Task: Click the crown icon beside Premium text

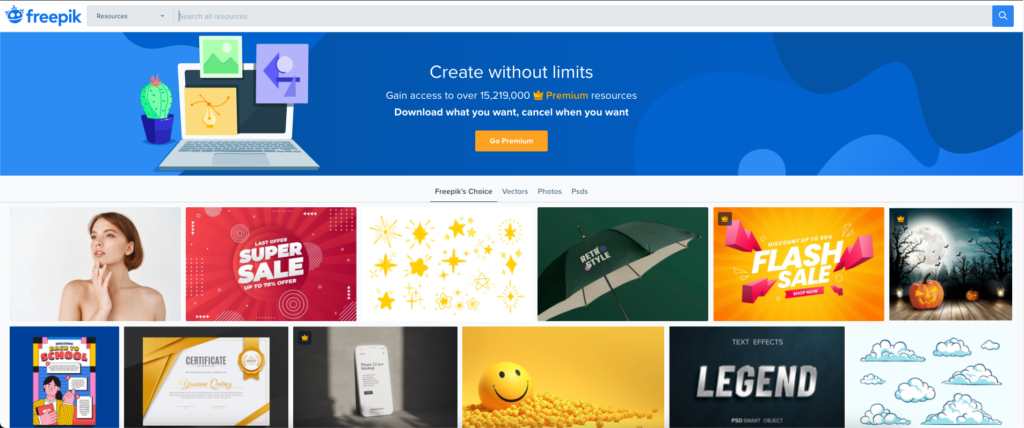Action: tap(538, 95)
